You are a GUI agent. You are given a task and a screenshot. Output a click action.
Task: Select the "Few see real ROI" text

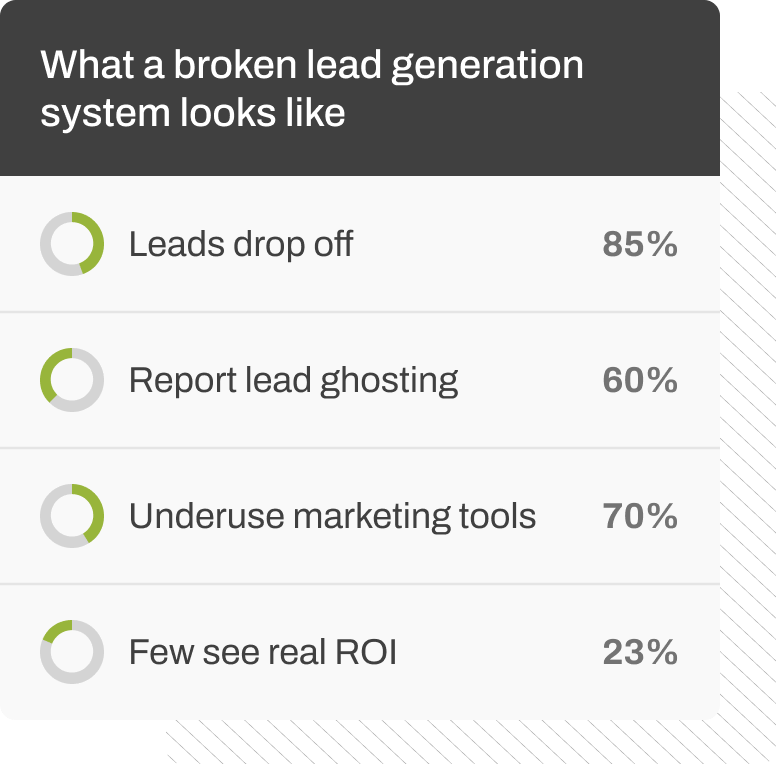click(262, 652)
